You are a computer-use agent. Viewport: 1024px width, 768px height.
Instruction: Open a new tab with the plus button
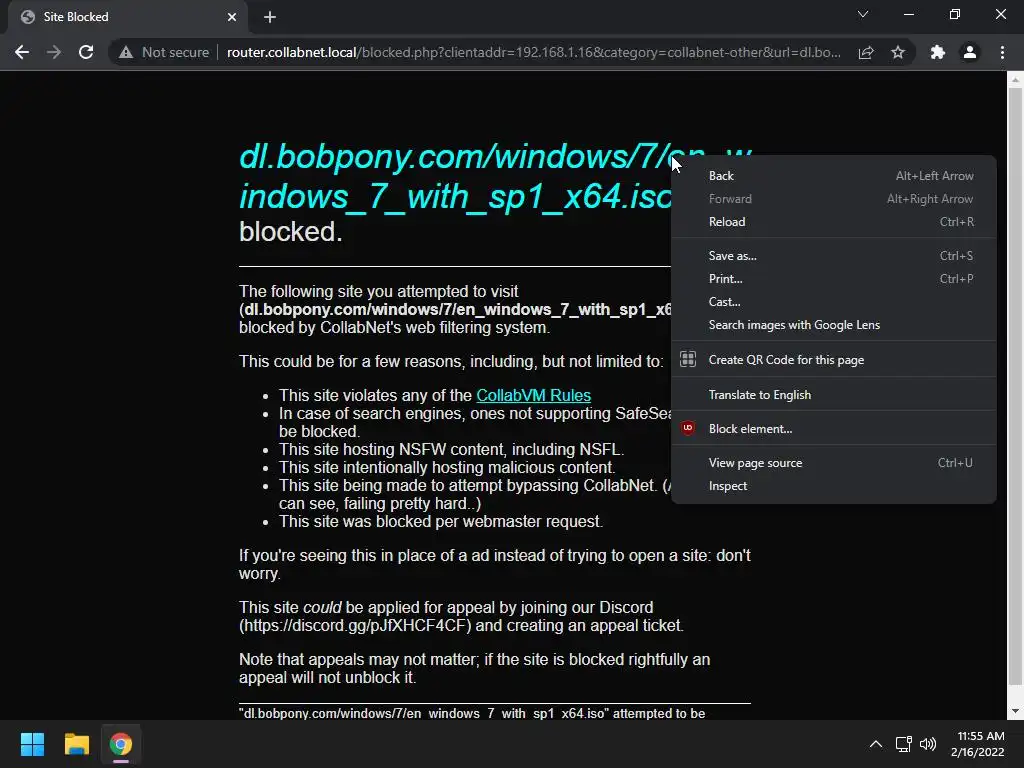pyautogui.click(x=270, y=17)
